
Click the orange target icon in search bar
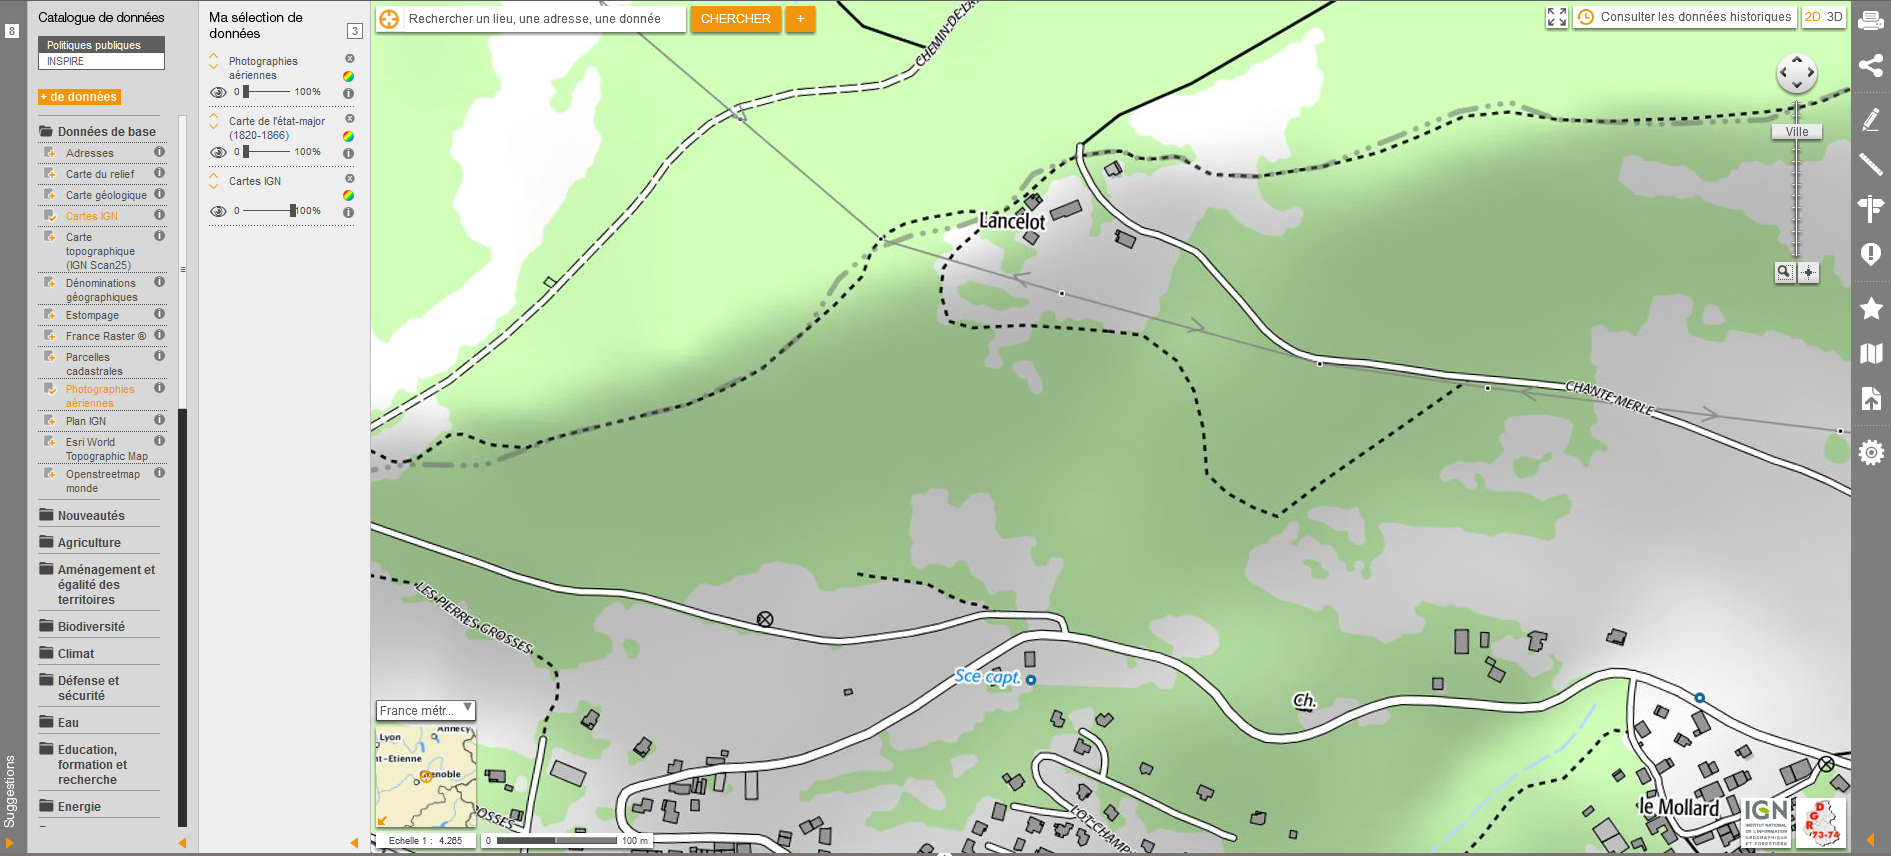[389, 19]
